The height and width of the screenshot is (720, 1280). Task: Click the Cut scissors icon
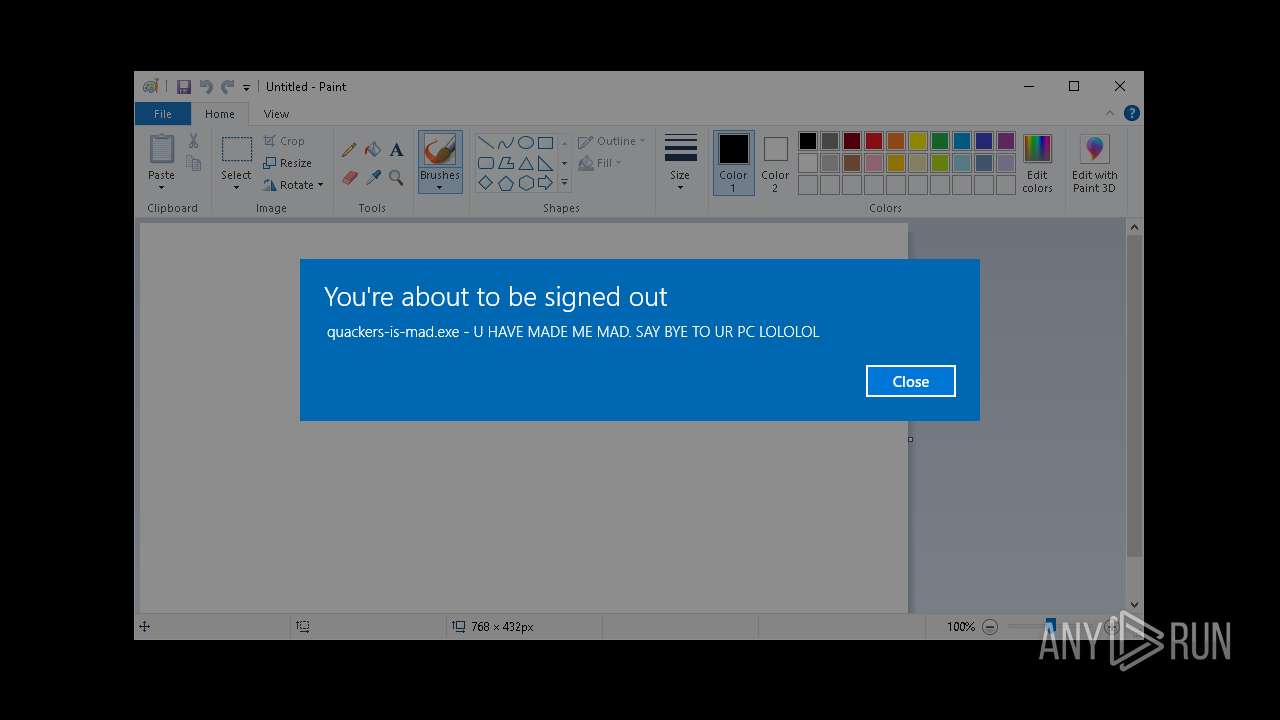[x=193, y=141]
